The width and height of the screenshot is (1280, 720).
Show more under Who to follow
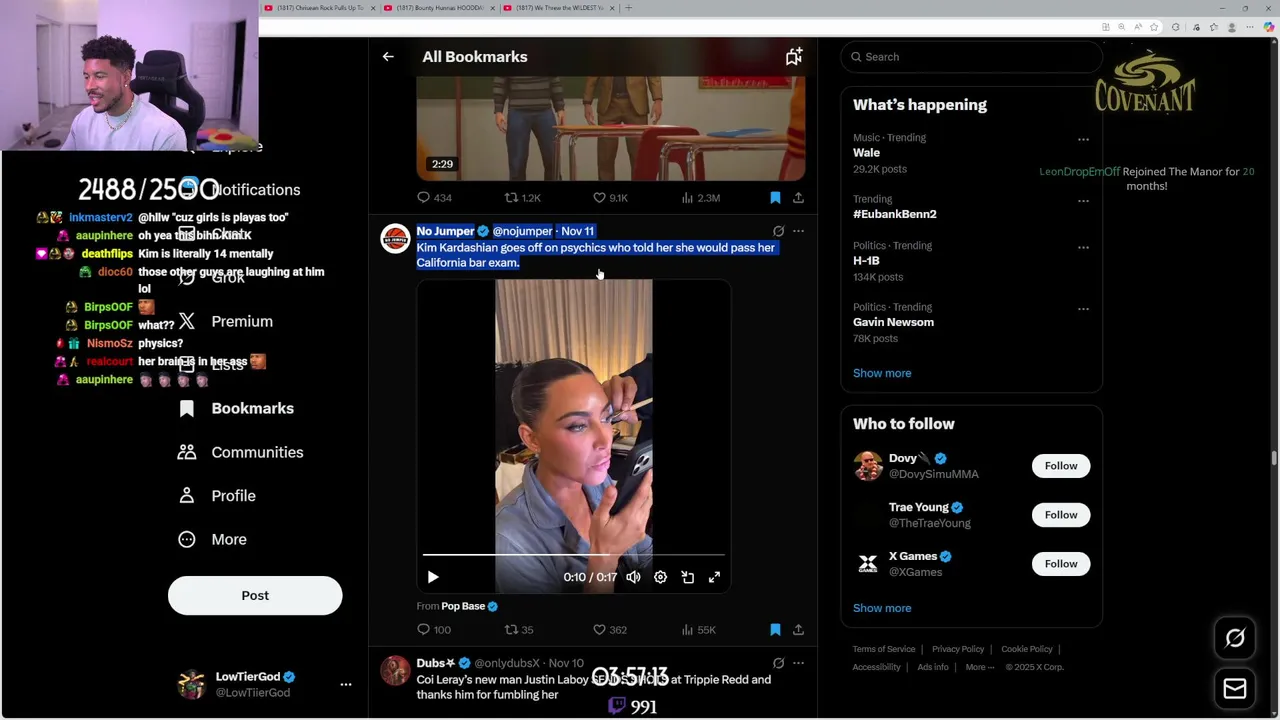click(882, 608)
